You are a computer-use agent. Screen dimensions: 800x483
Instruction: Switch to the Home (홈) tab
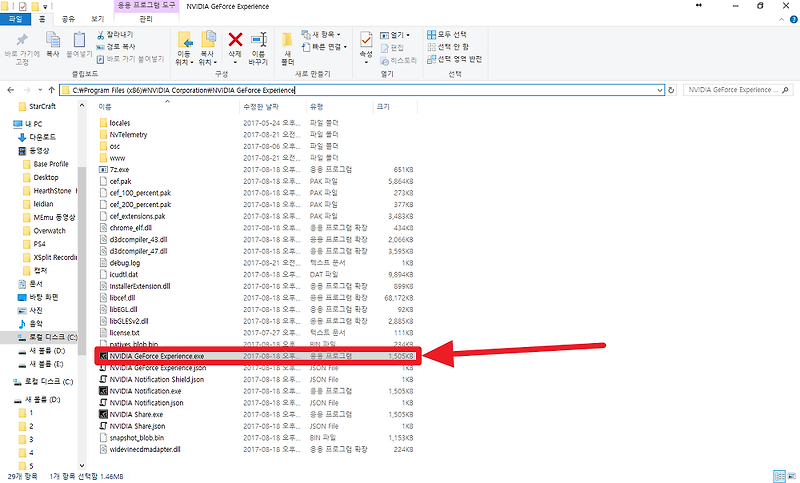click(42, 19)
